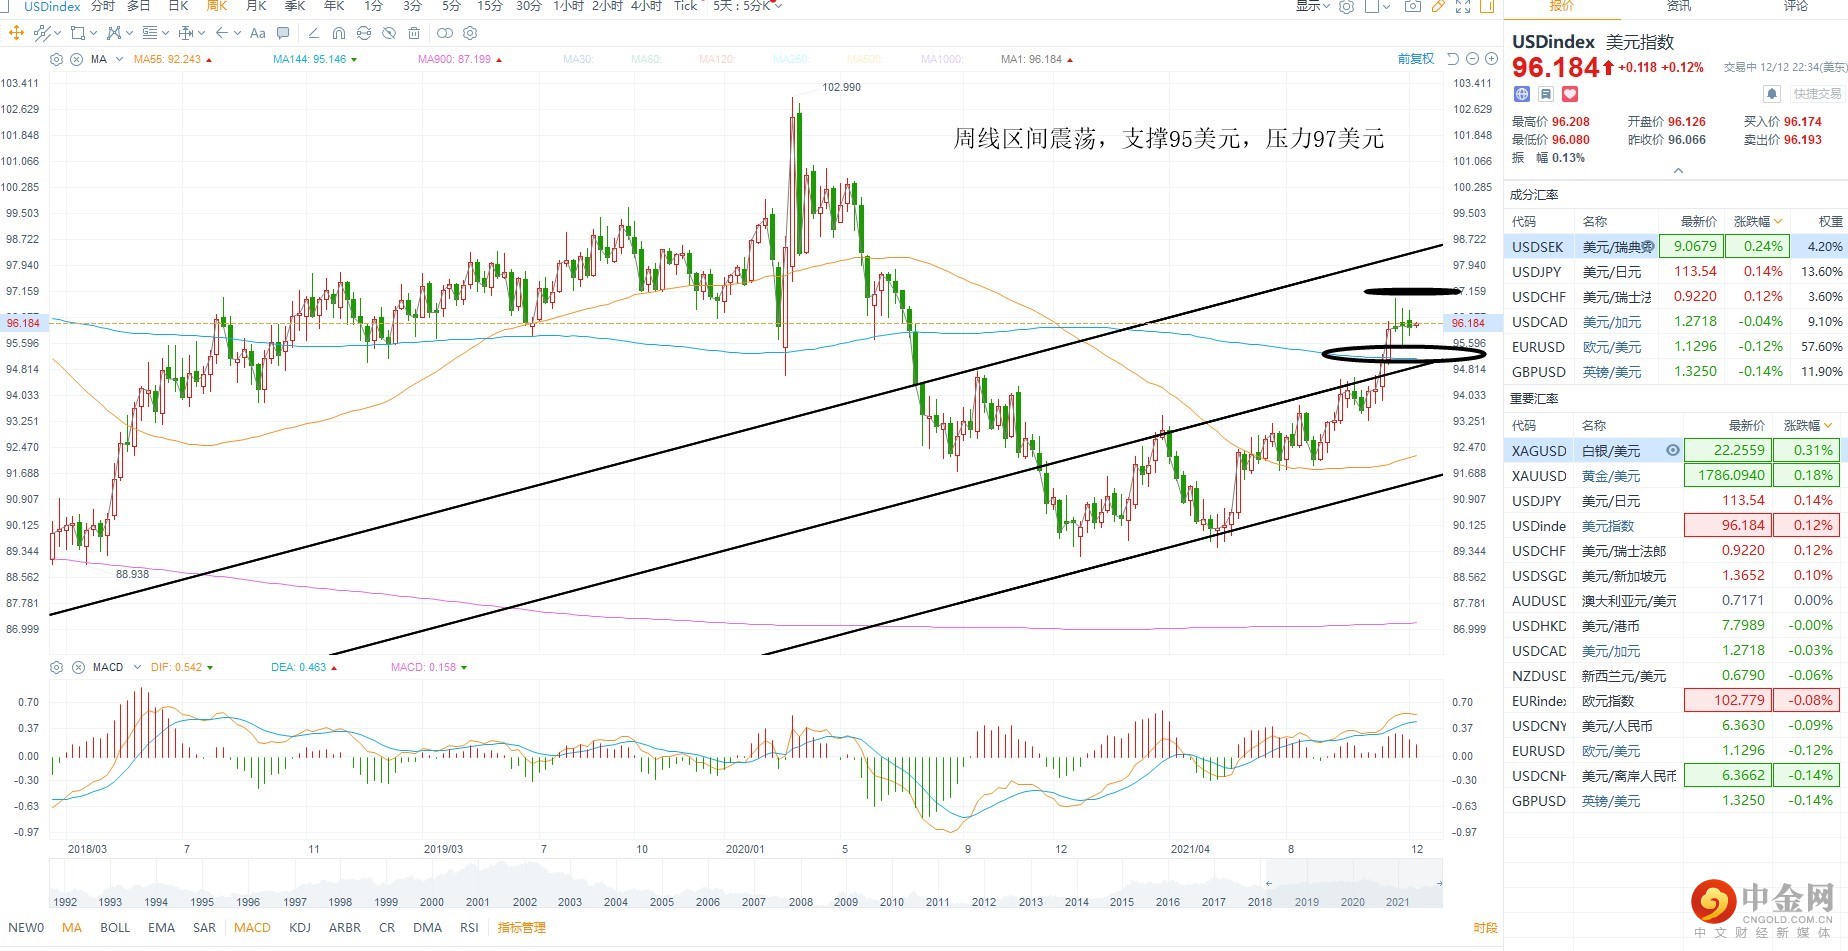
Task: Open the 评论 comments tab
Action: [x=1796, y=6]
